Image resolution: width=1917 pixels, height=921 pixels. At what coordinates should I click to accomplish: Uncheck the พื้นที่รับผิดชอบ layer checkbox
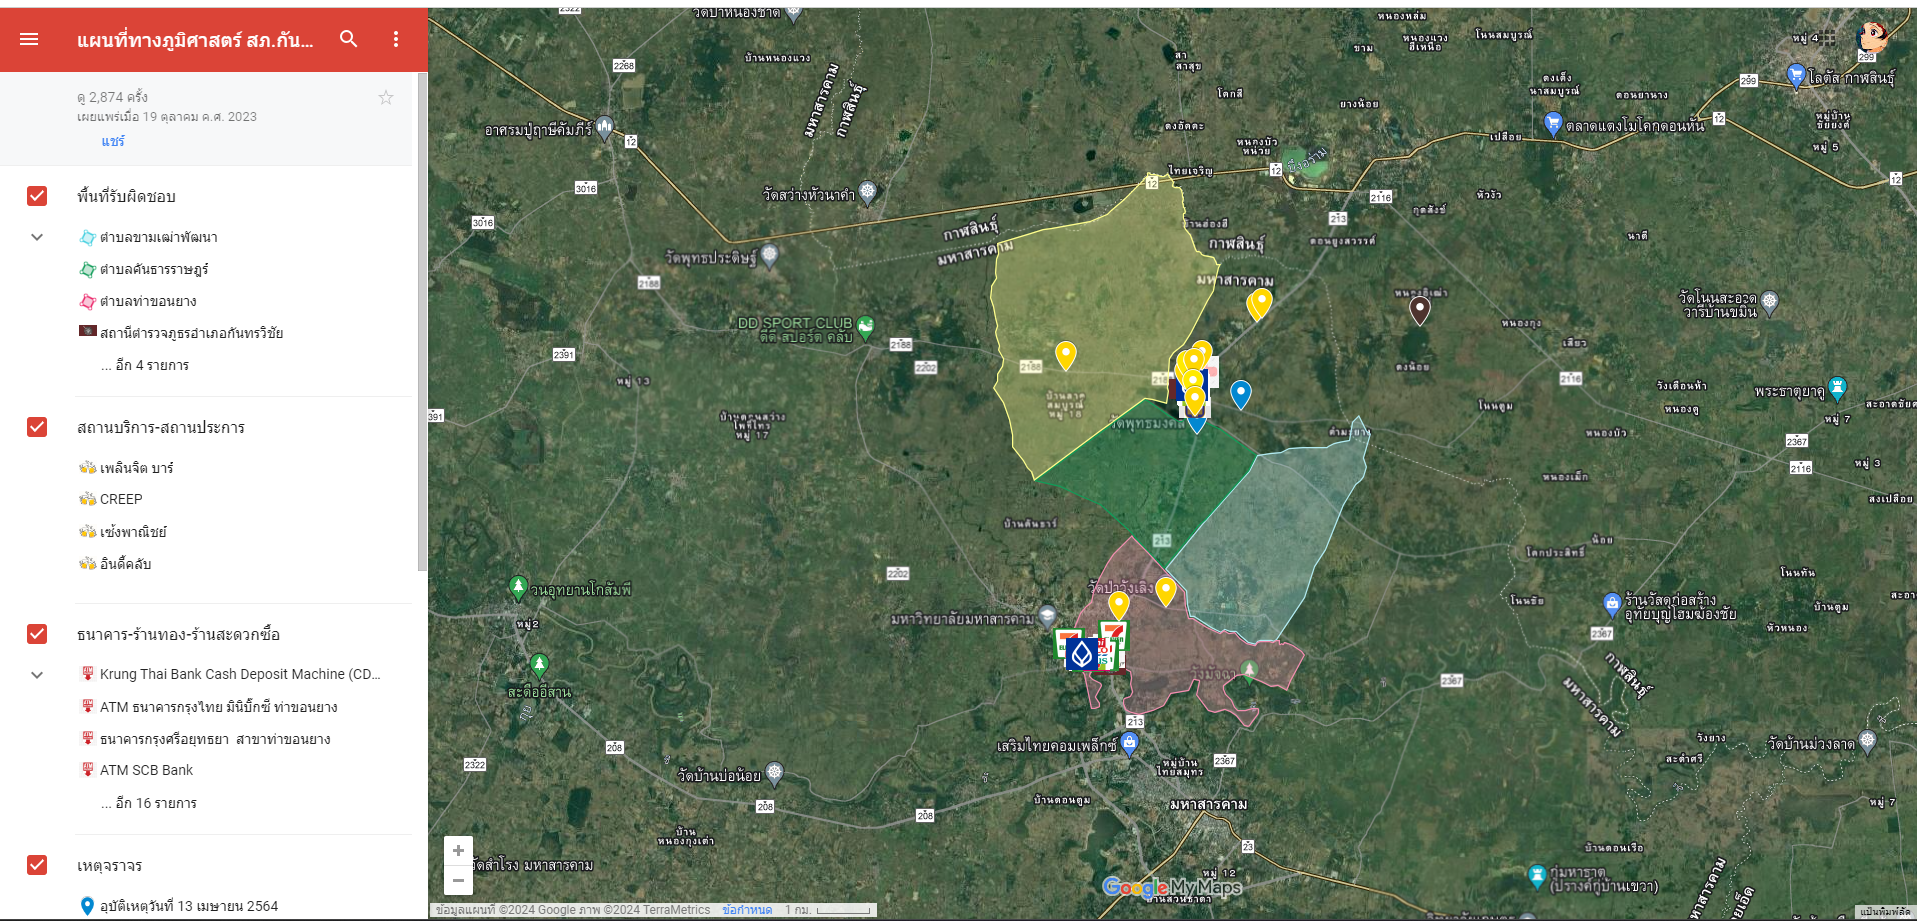click(x=37, y=196)
